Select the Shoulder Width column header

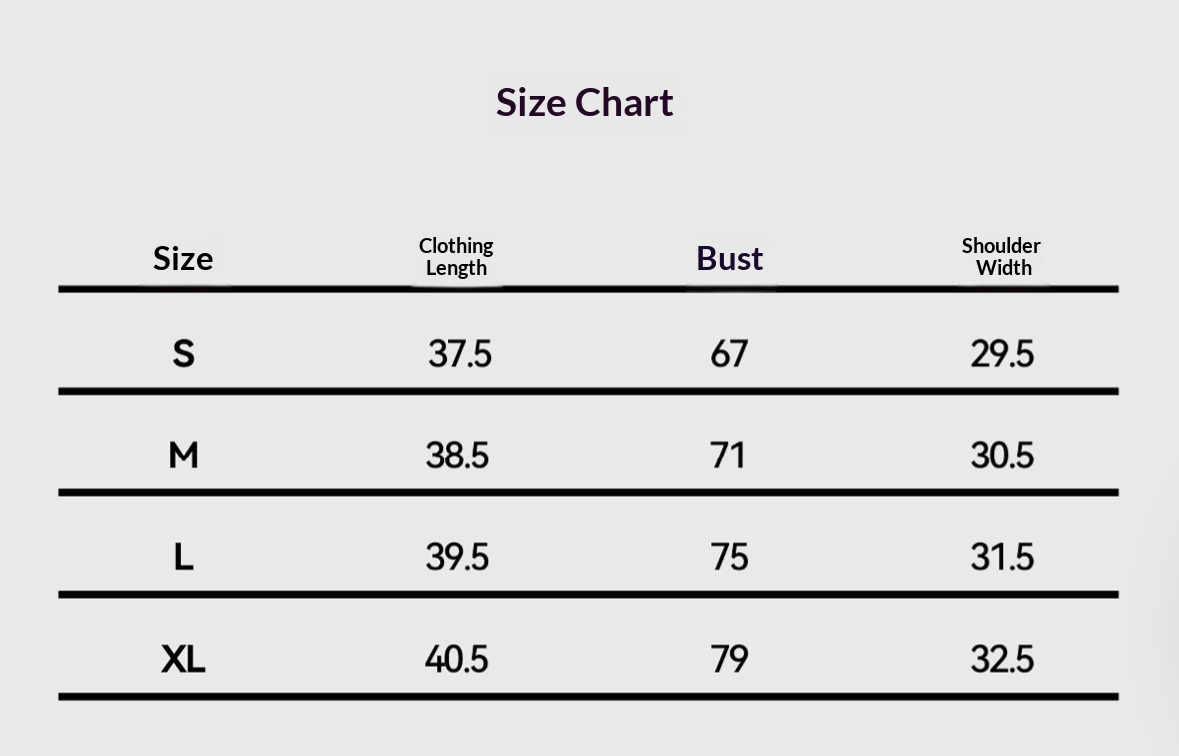(1002, 257)
